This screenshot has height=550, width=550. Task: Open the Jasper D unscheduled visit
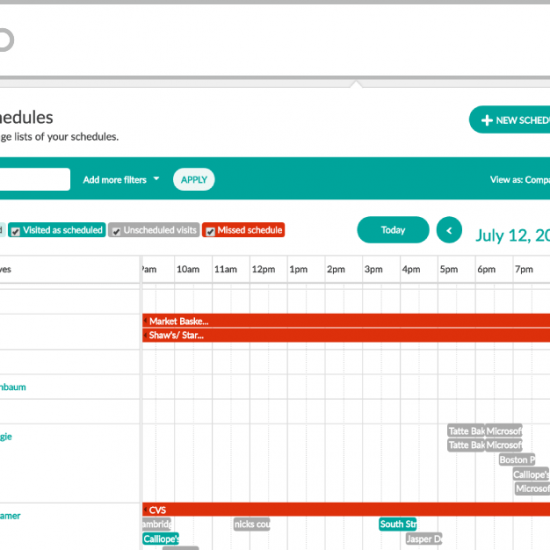pyautogui.click(x=424, y=539)
